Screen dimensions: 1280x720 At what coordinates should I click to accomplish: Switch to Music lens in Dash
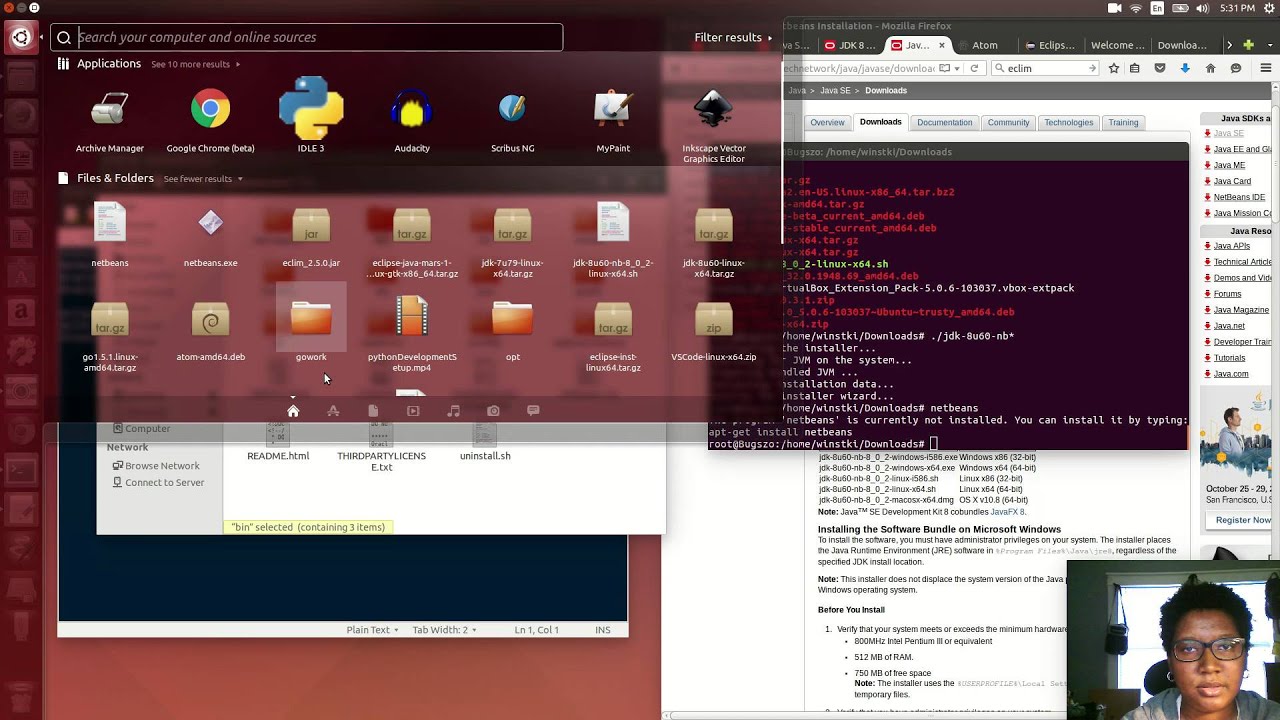coord(453,411)
